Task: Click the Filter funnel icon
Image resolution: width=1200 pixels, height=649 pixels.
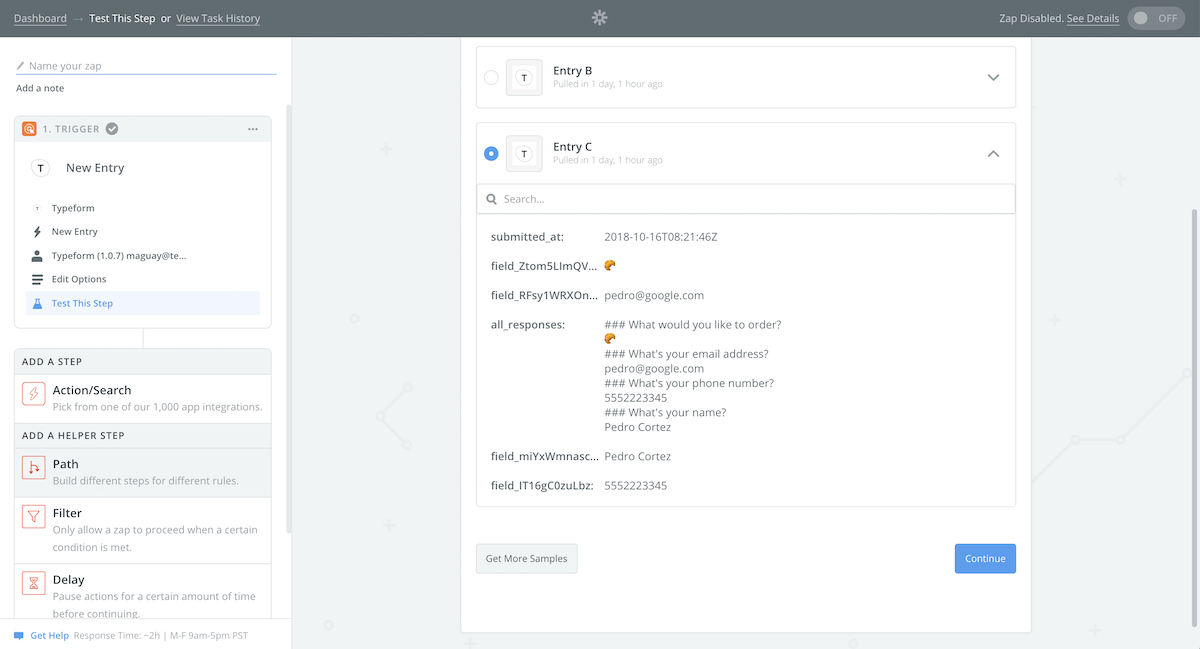Action: click(x=34, y=517)
